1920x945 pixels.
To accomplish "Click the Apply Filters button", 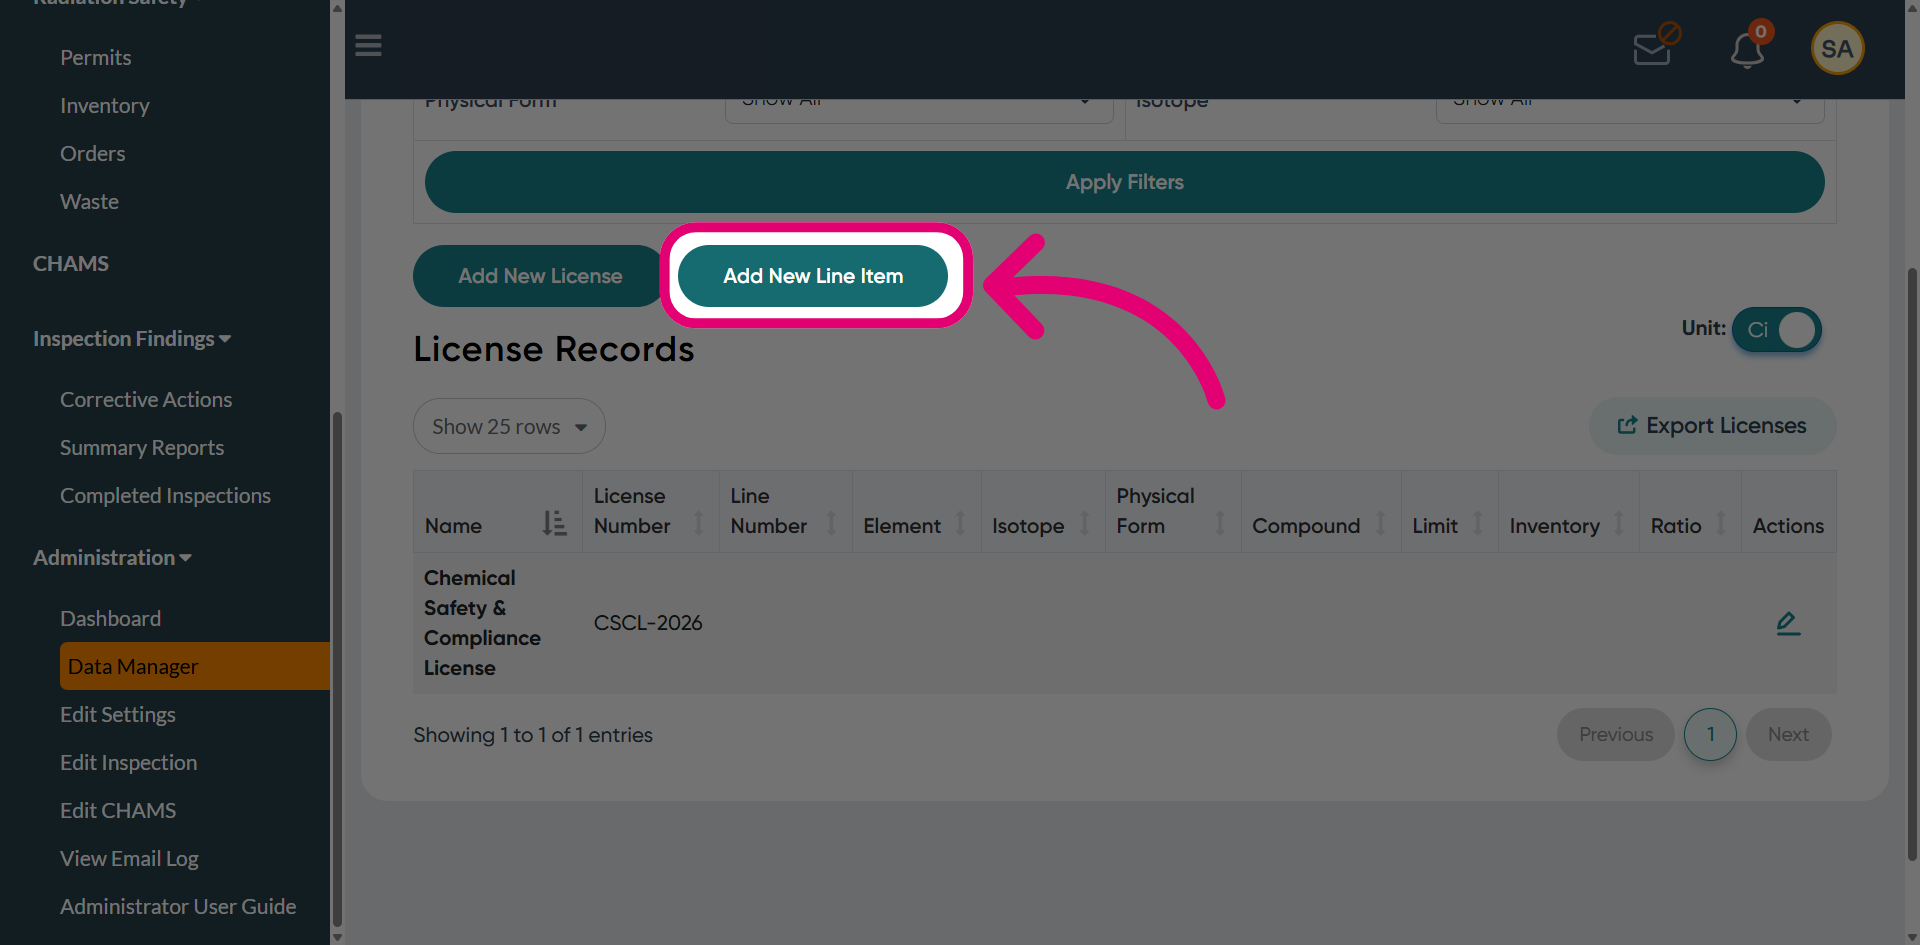I will 1124,182.
